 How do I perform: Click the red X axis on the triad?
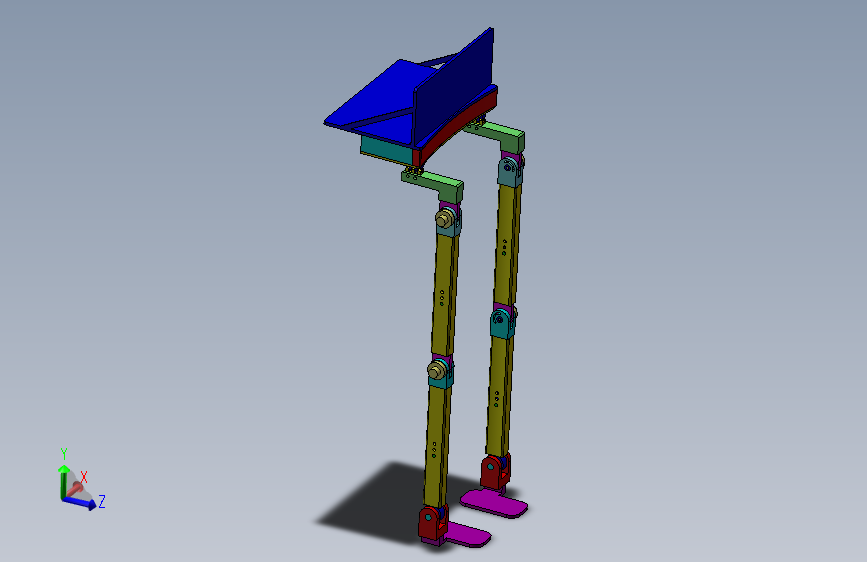click(75, 489)
